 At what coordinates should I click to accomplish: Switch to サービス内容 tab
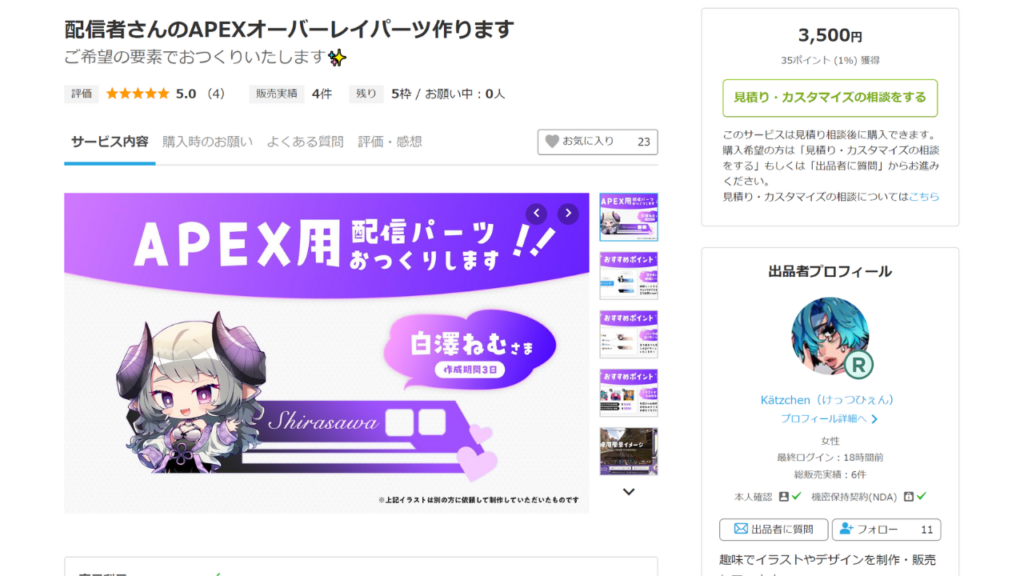pos(110,142)
